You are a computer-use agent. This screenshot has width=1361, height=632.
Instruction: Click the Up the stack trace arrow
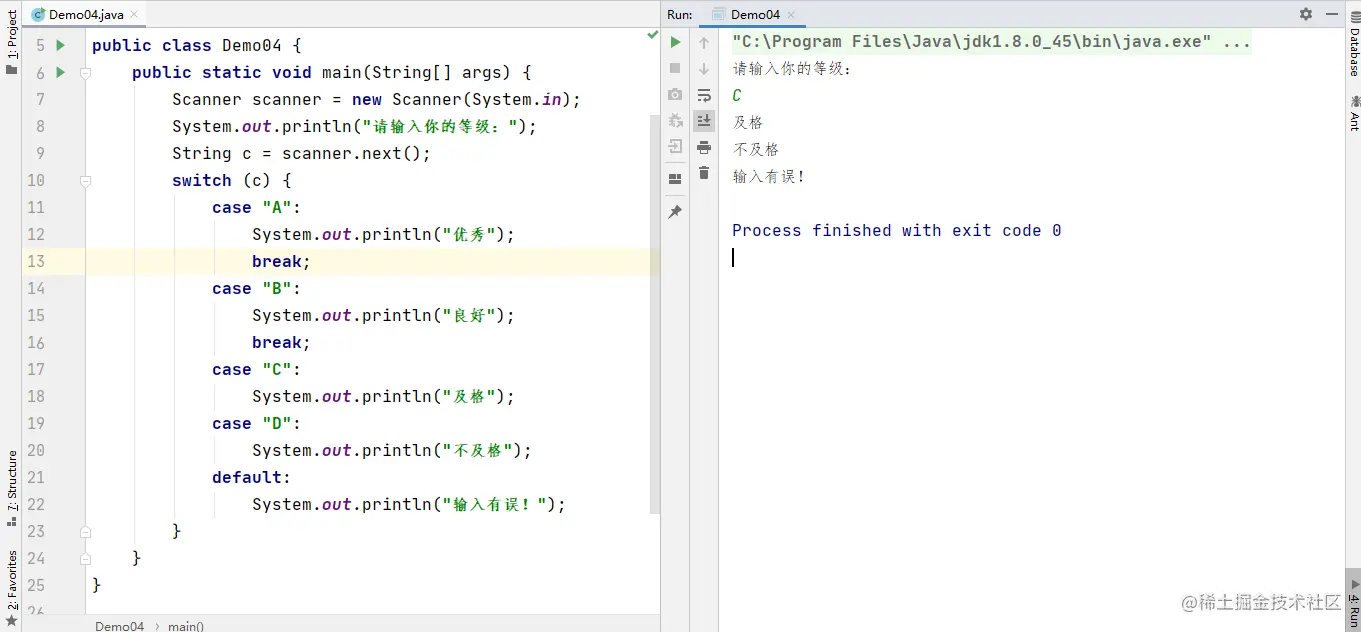[x=704, y=43]
